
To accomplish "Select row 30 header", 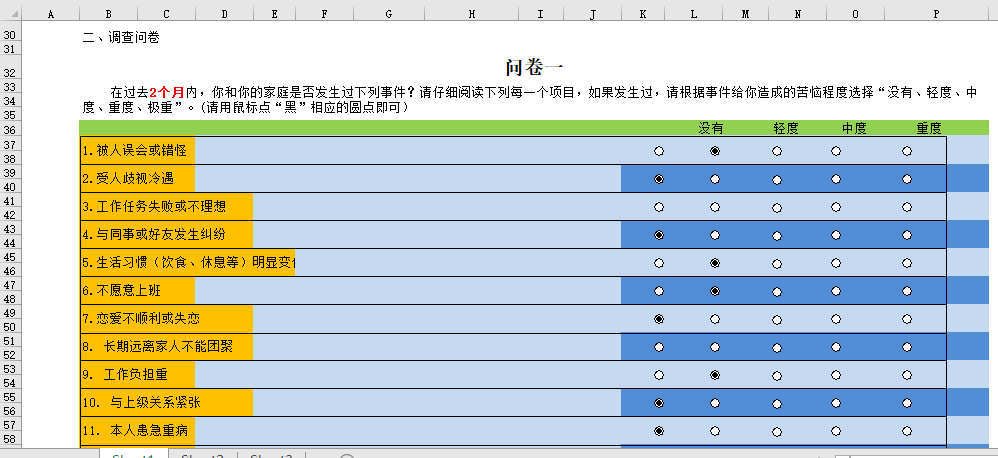I will point(10,36).
